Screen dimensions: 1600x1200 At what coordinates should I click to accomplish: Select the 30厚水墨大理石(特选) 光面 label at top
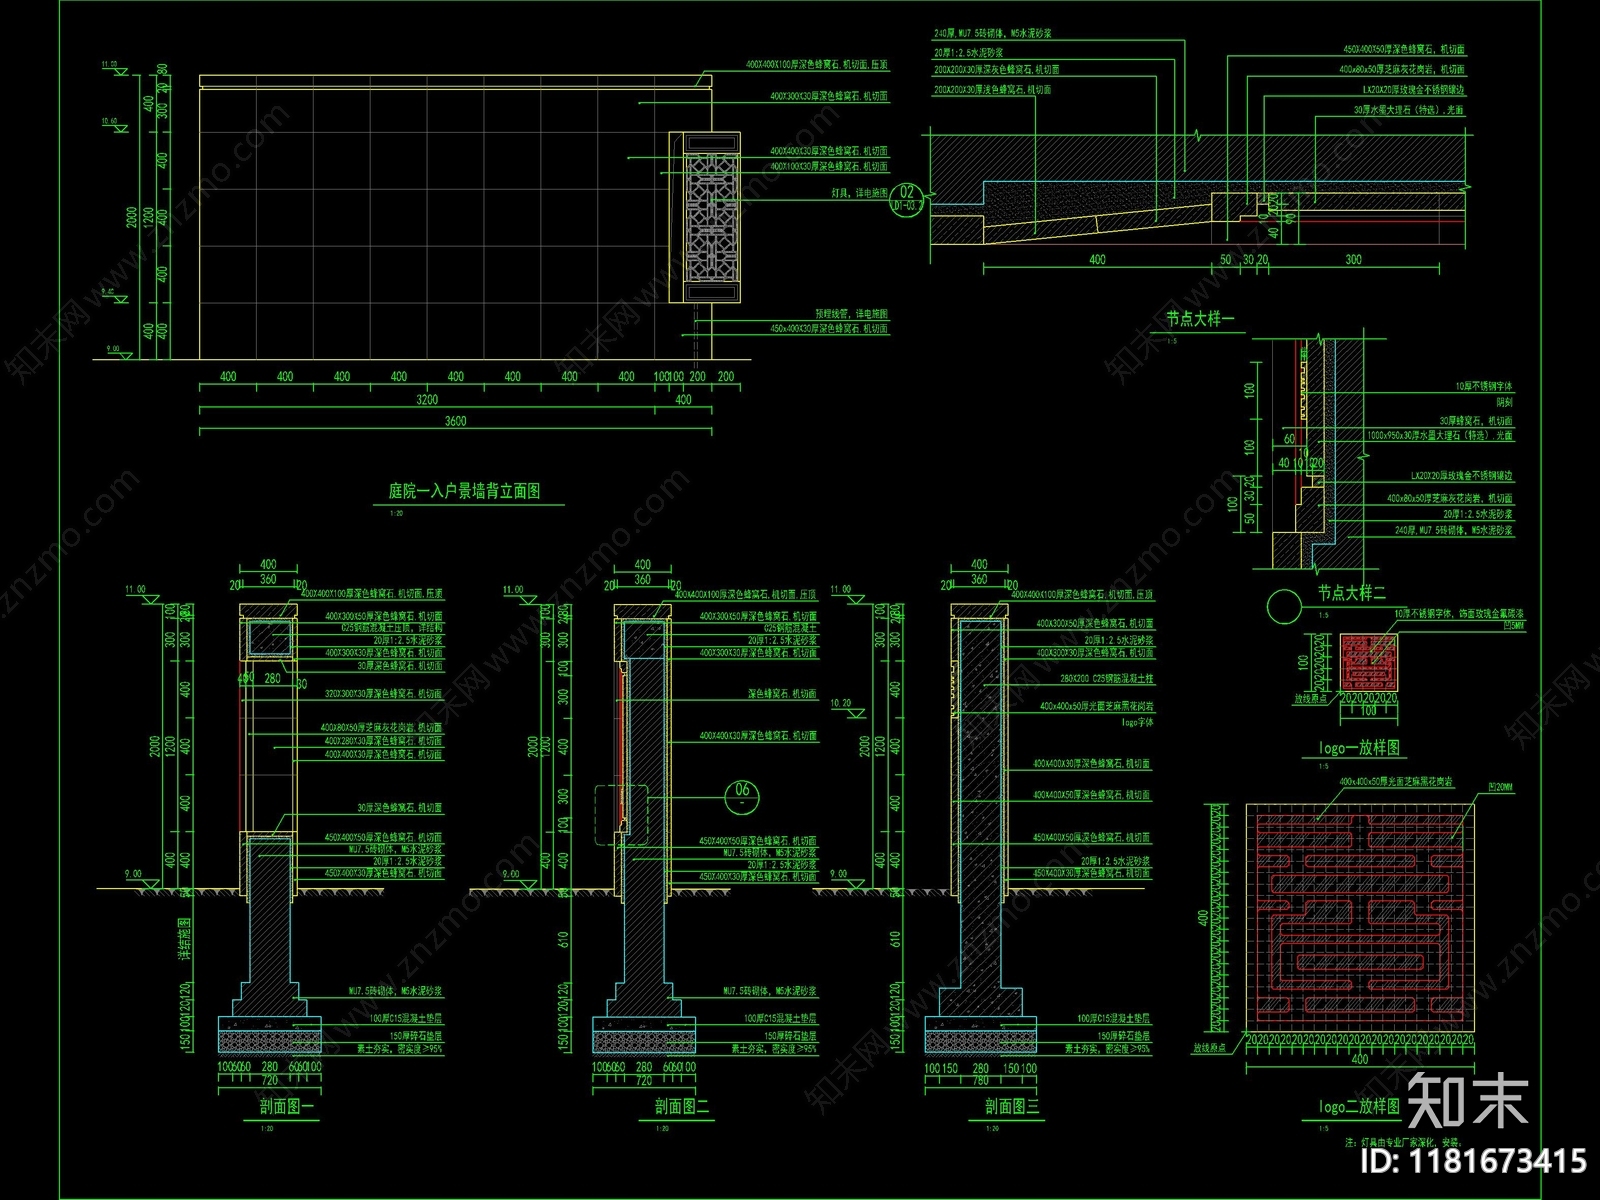(1408, 110)
